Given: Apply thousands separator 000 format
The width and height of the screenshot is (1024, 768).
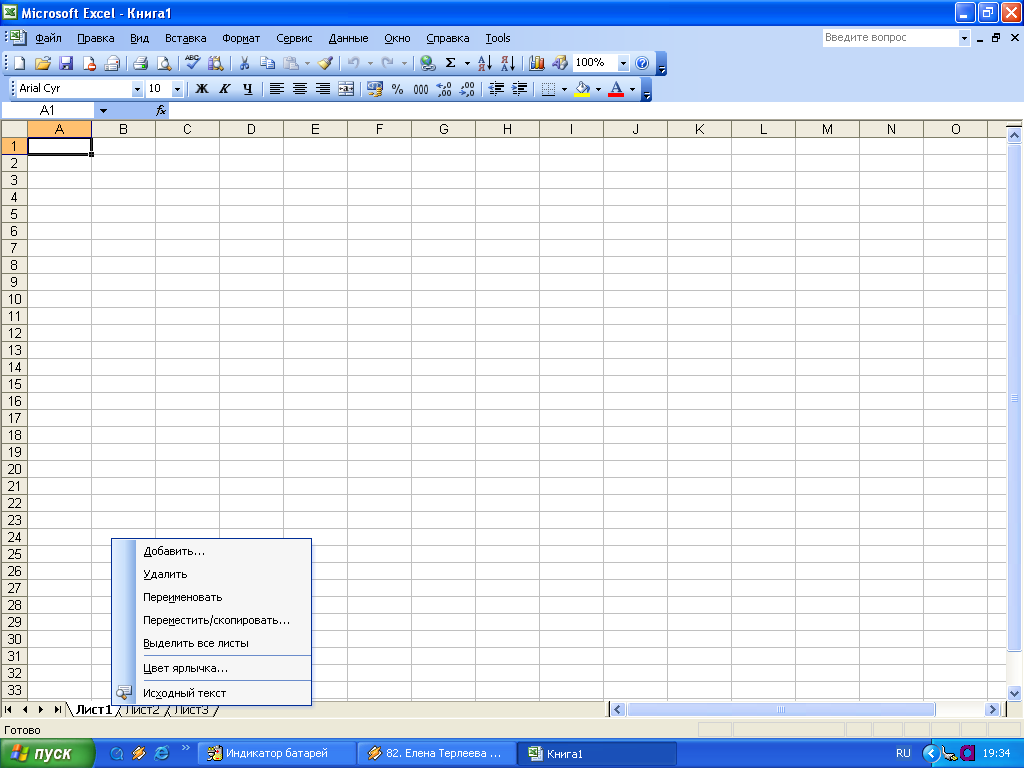Looking at the screenshot, I should click(x=421, y=89).
